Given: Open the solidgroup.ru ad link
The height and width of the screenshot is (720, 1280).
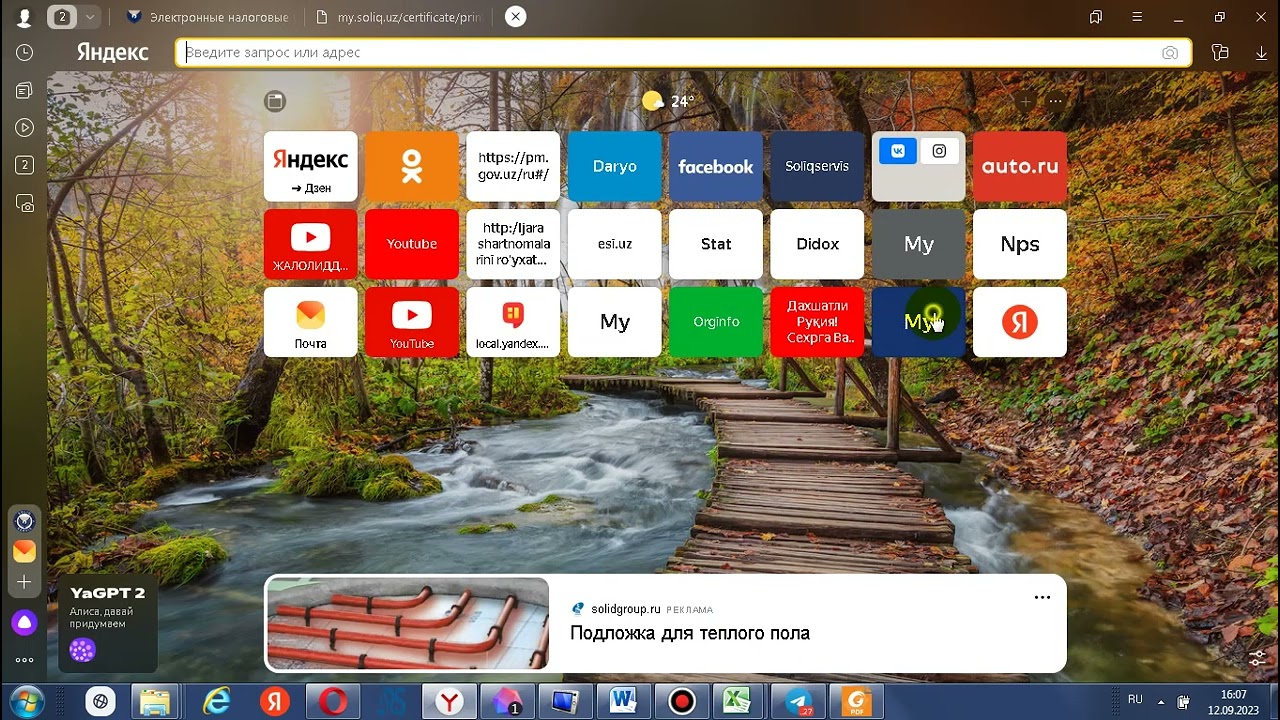Looking at the screenshot, I should click(626, 608).
